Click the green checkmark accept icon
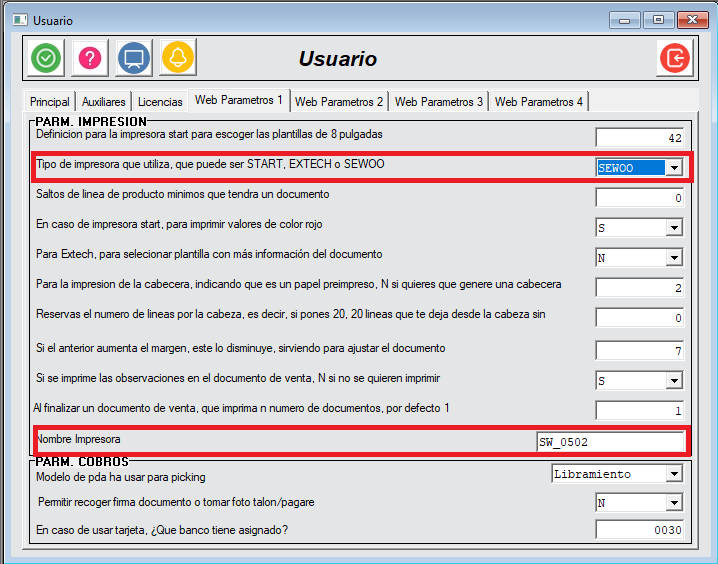This screenshot has width=718, height=564. click(46, 58)
